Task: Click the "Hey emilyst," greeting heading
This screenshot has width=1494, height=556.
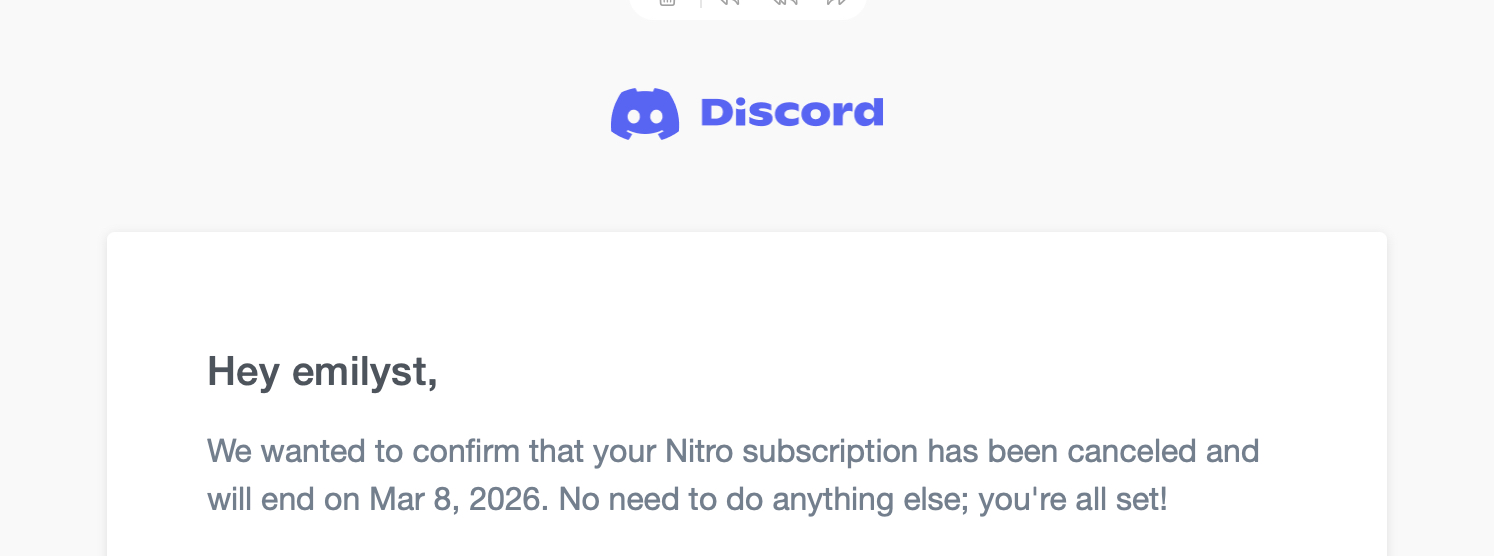Action: (322, 372)
